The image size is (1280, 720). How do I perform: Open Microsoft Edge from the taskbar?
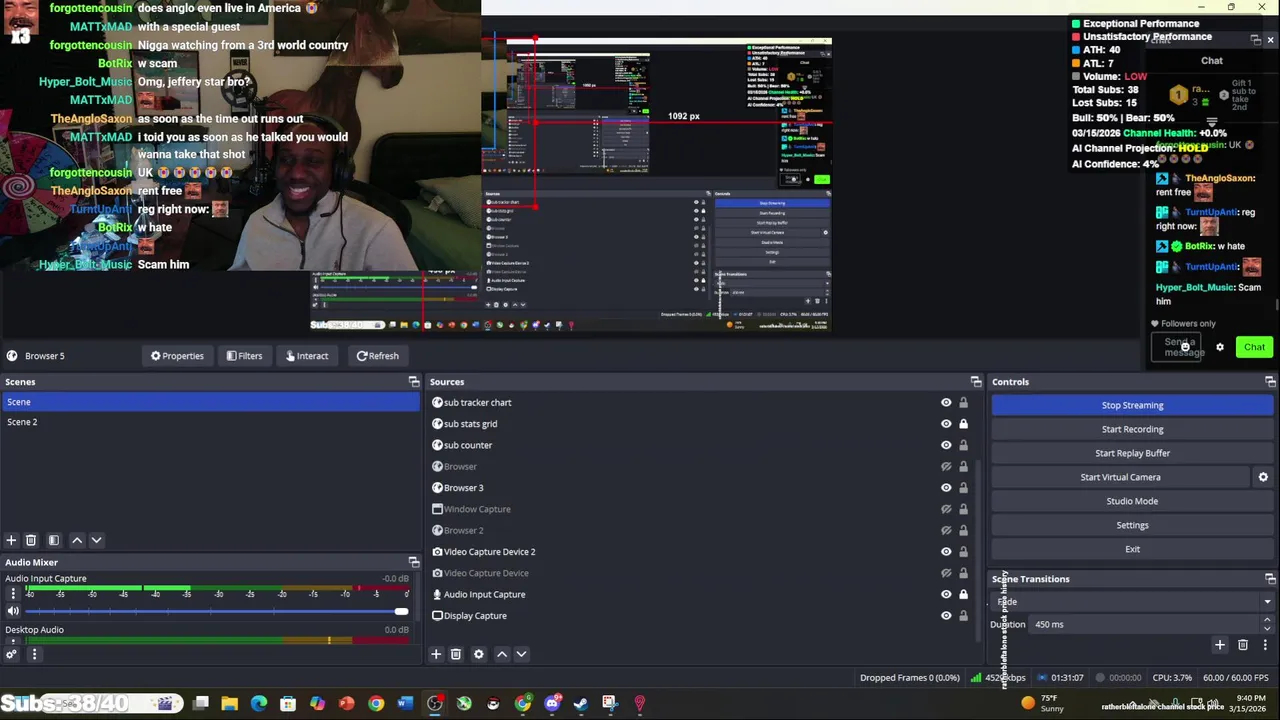point(259,704)
